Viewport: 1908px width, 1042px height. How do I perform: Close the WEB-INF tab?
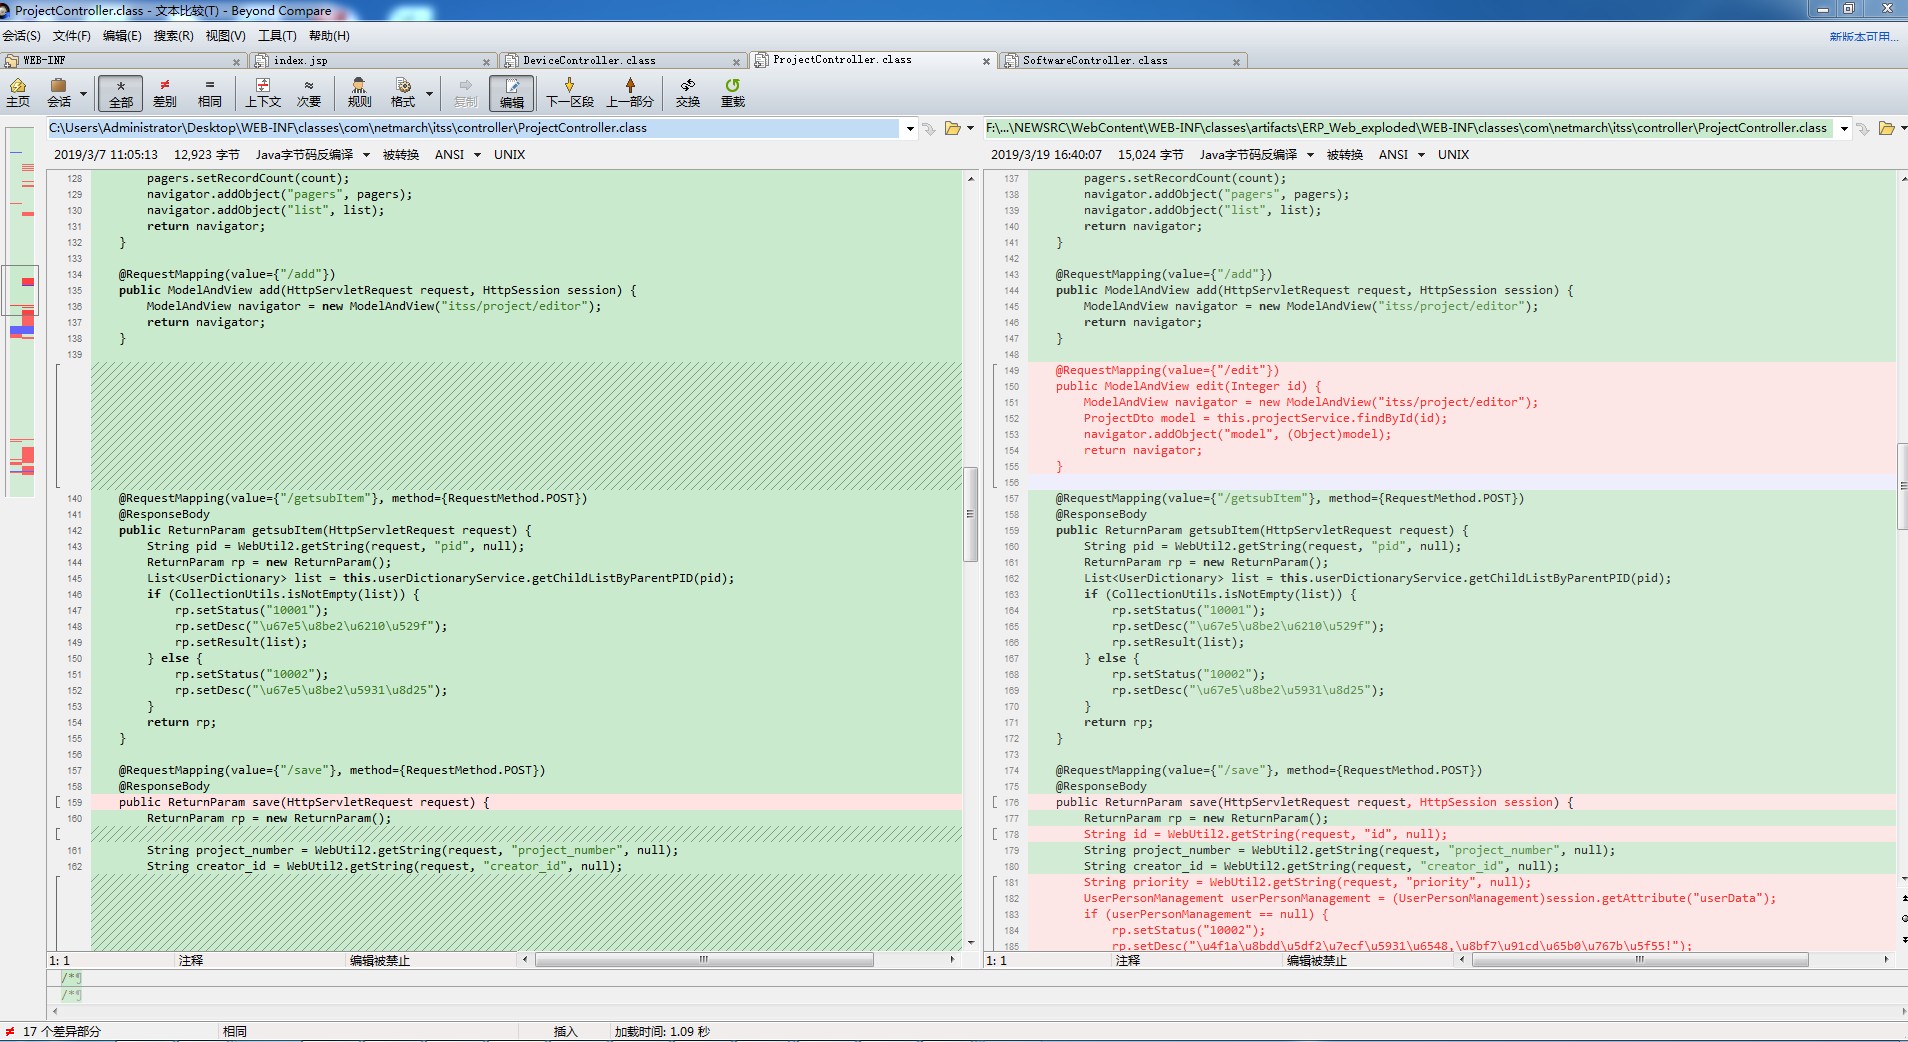pos(237,62)
